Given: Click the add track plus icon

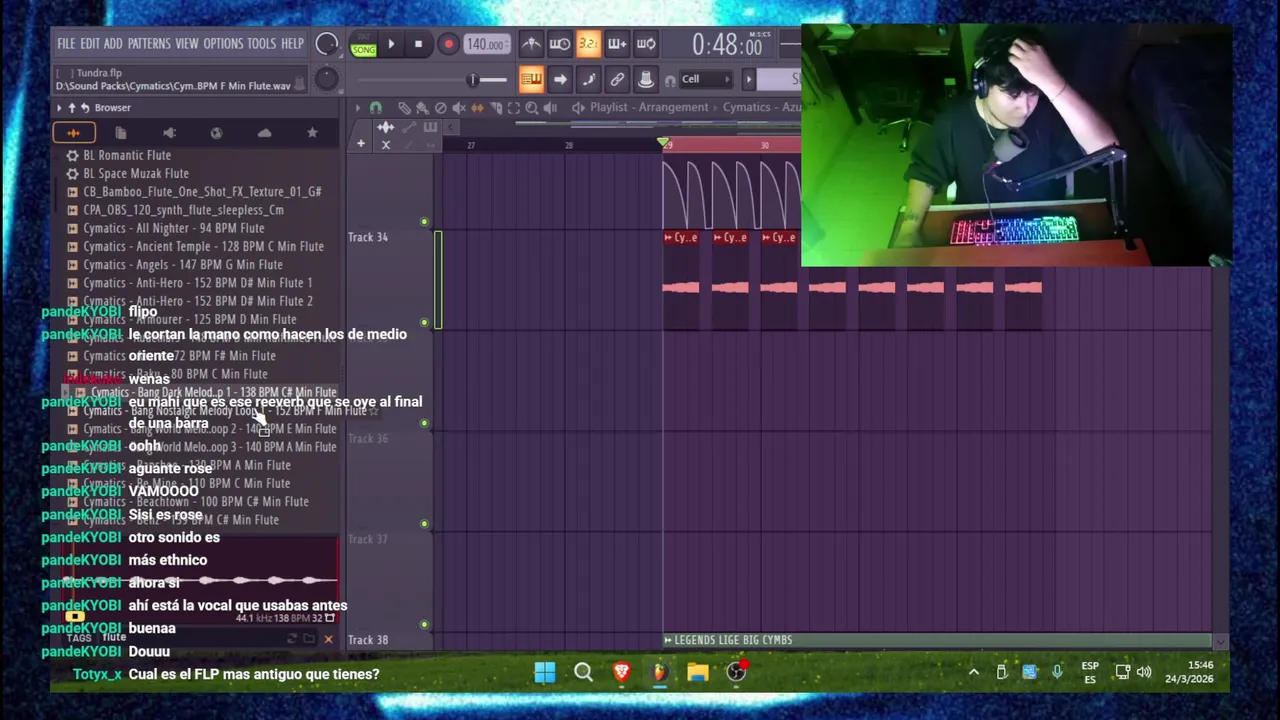Looking at the screenshot, I should (x=360, y=144).
